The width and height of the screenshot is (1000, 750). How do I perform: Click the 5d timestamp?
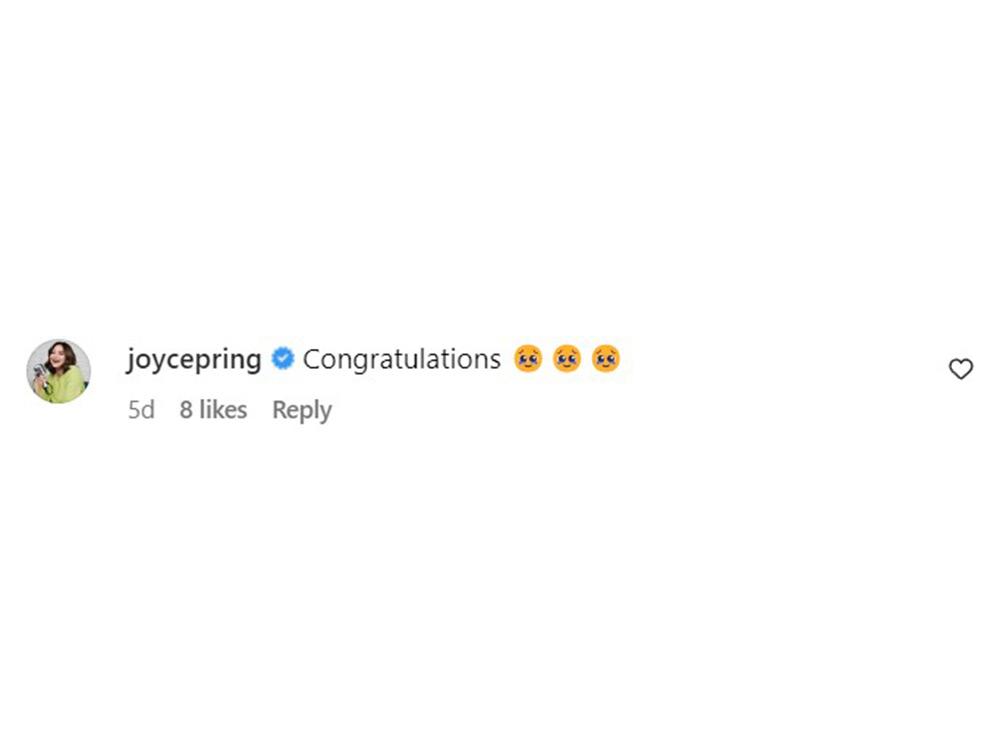point(141,410)
